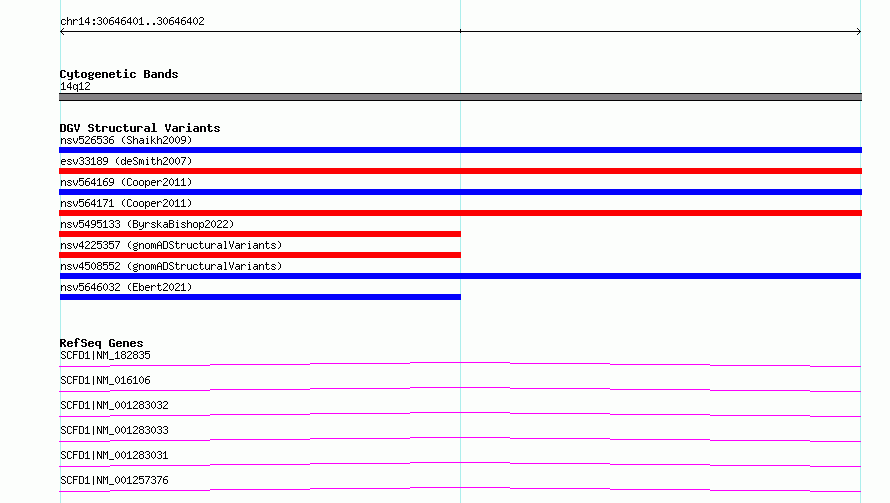Click the nsv564169 (Cooper2011) label
Viewport: 890px width, 503px height.
pos(126,182)
